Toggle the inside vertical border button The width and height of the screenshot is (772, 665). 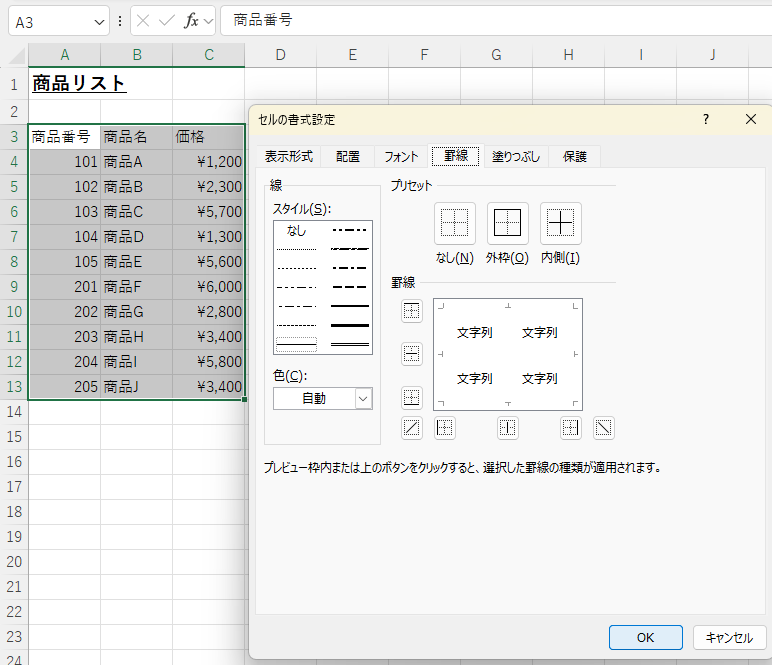pos(508,428)
